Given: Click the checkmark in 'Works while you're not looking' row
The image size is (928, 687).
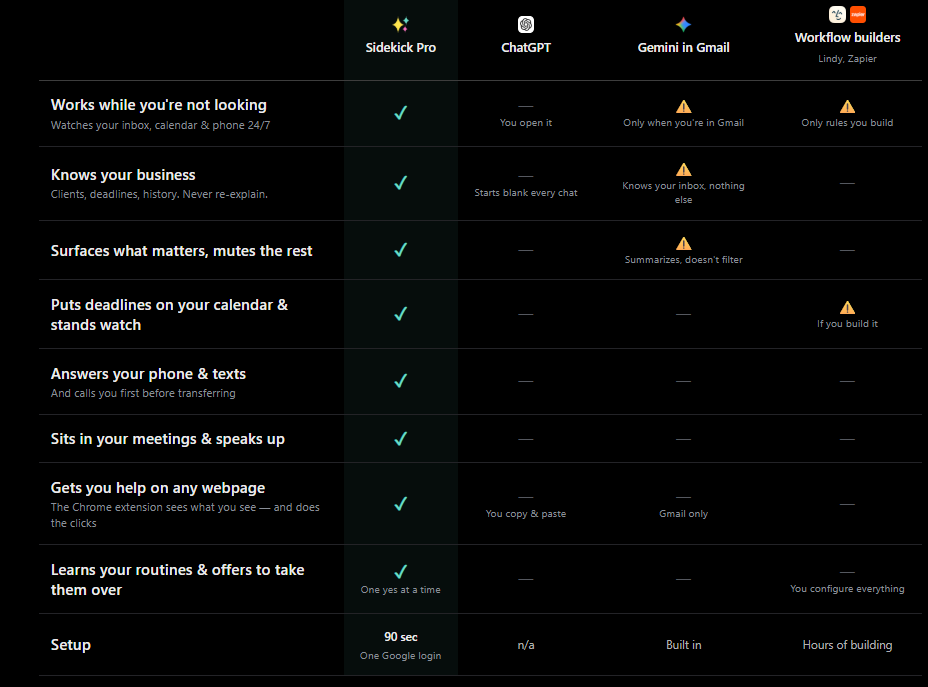Looking at the screenshot, I should pyautogui.click(x=401, y=112).
